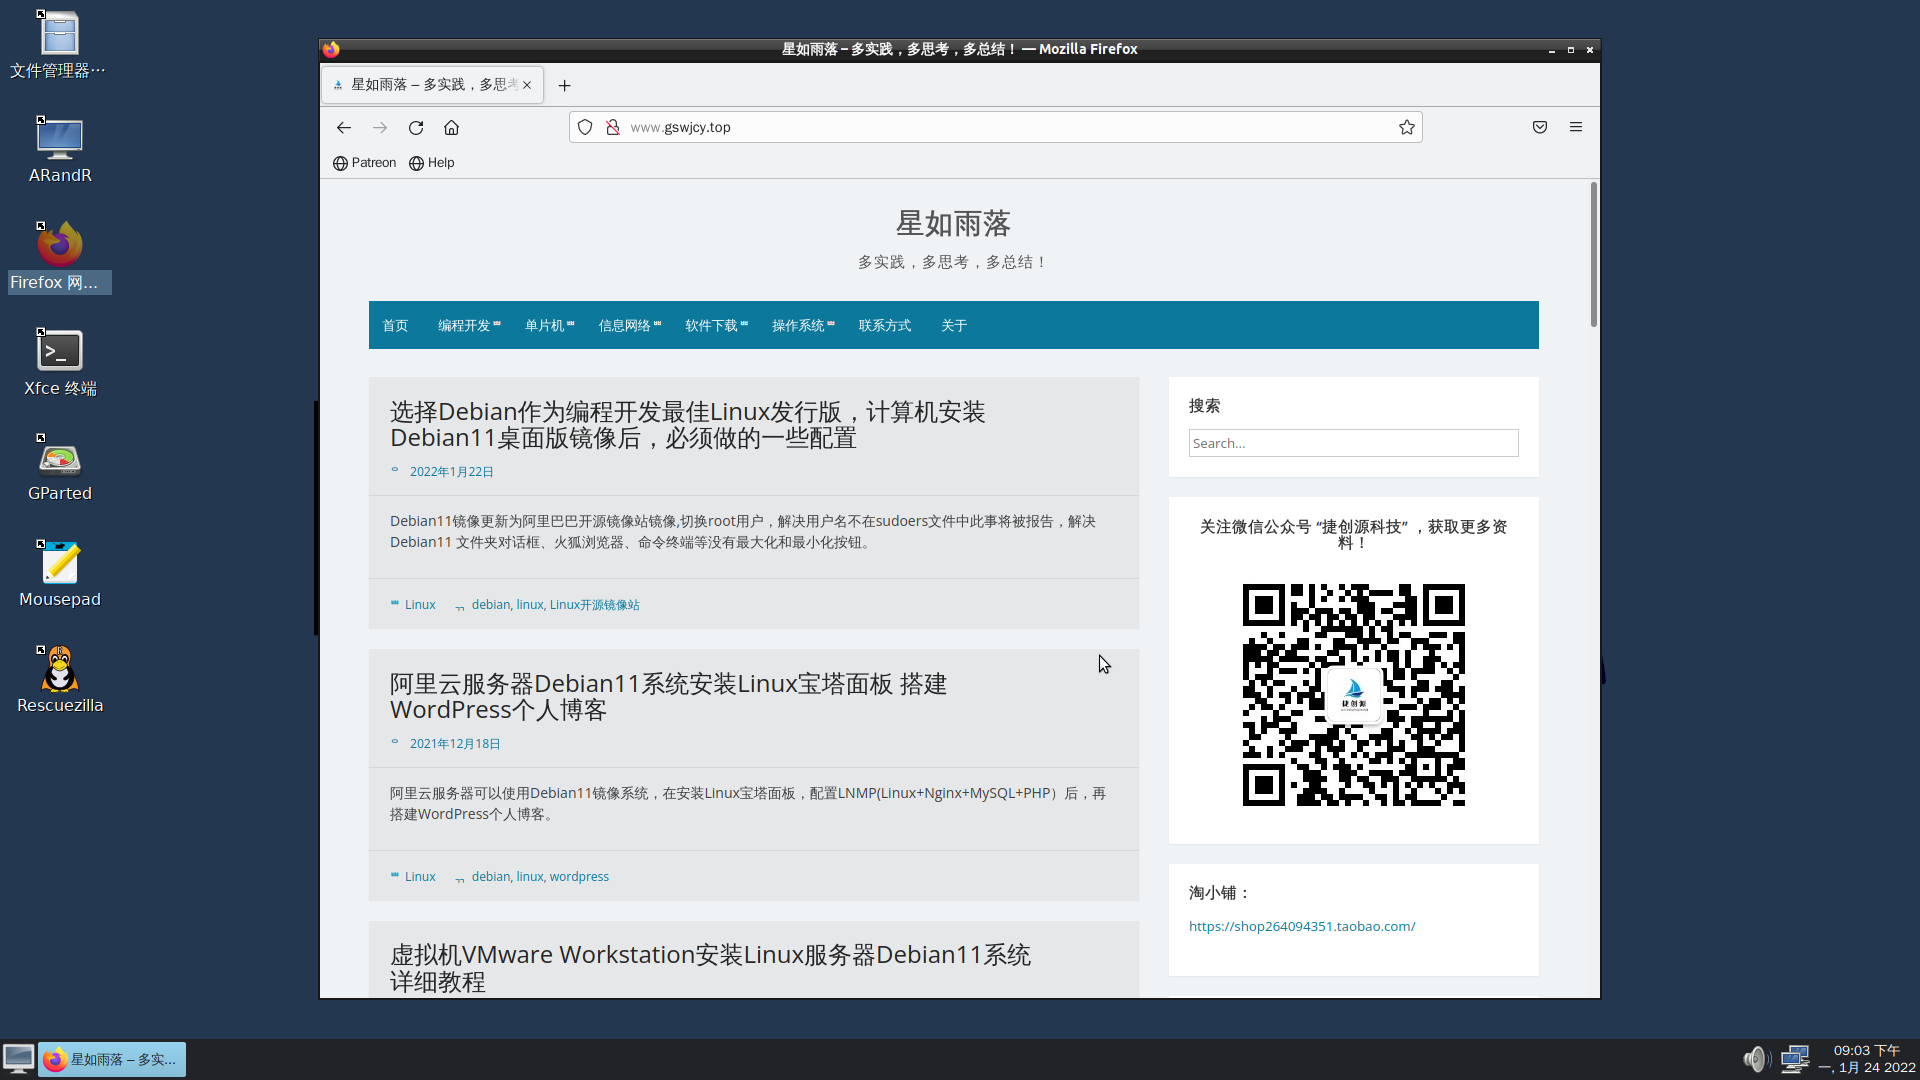Close the 星如雨落 browser tab
This screenshot has height=1080, width=1920.
(527, 85)
